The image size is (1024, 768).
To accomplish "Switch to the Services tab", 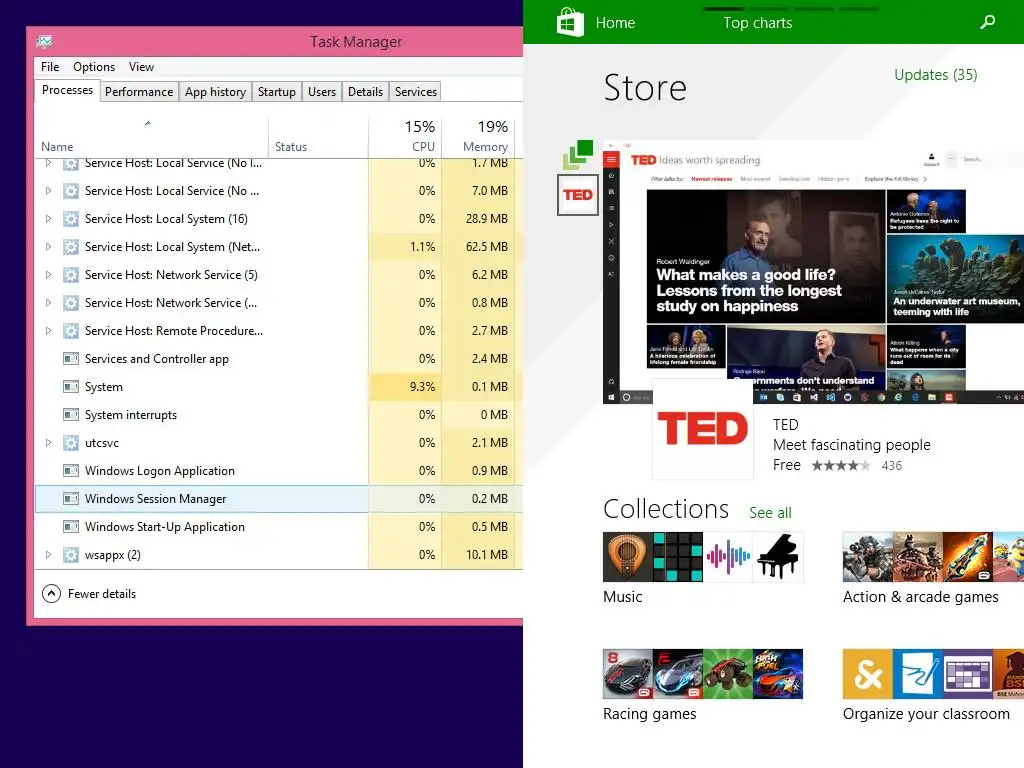I will [x=416, y=91].
